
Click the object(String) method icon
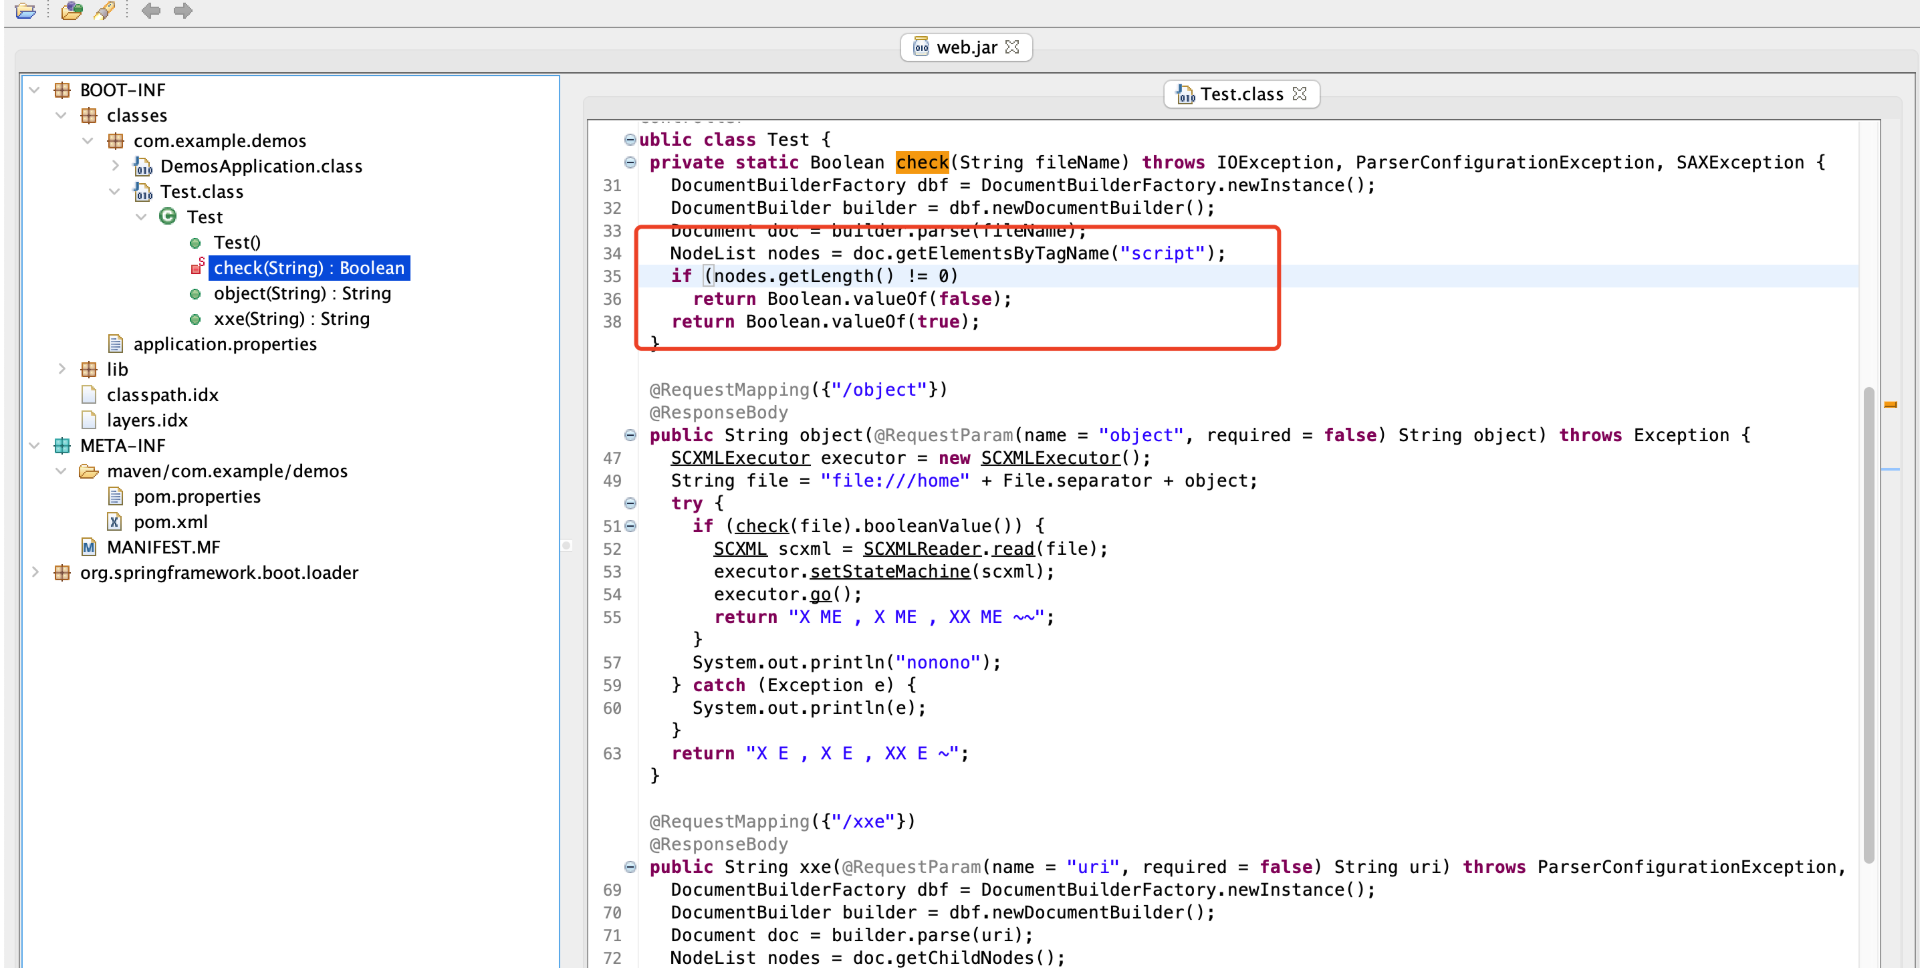(x=195, y=294)
